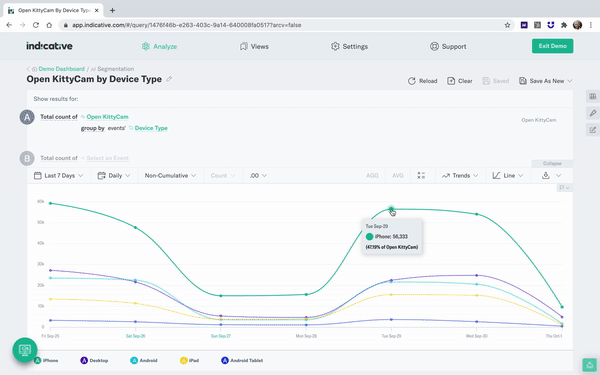
Task: Toggle the Desktop series in legend
Action: [94, 360]
